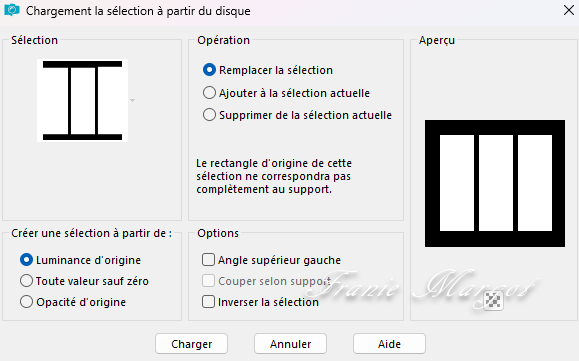Image resolution: width=579 pixels, height=361 pixels.
Task: Enable Inverser la sélection checkbox
Action: (208, 302)
